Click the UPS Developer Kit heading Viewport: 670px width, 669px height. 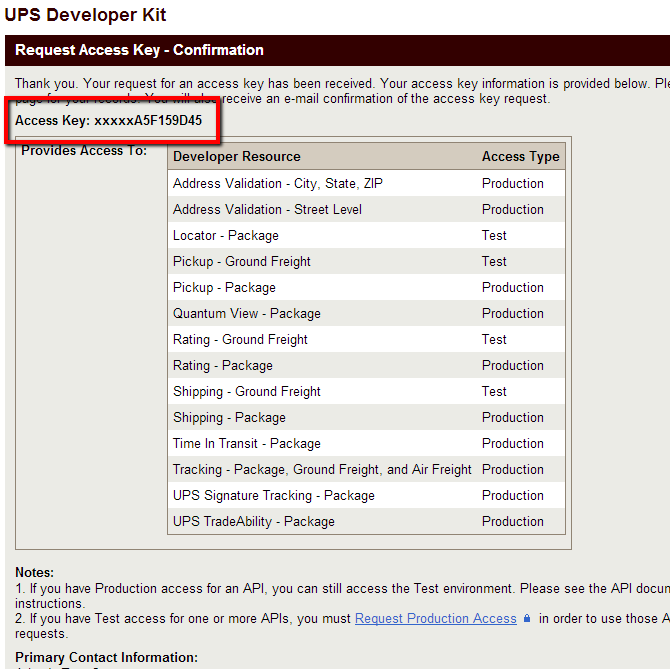85,15
